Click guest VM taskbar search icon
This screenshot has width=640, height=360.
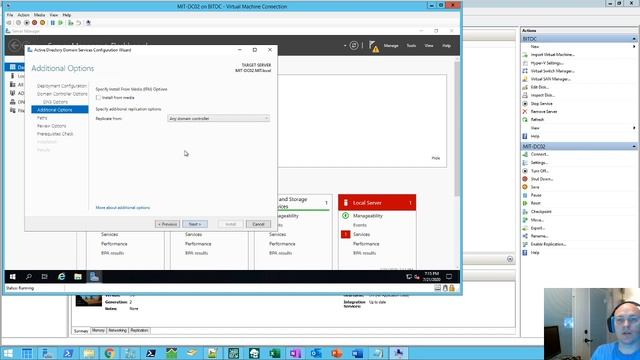29,277
